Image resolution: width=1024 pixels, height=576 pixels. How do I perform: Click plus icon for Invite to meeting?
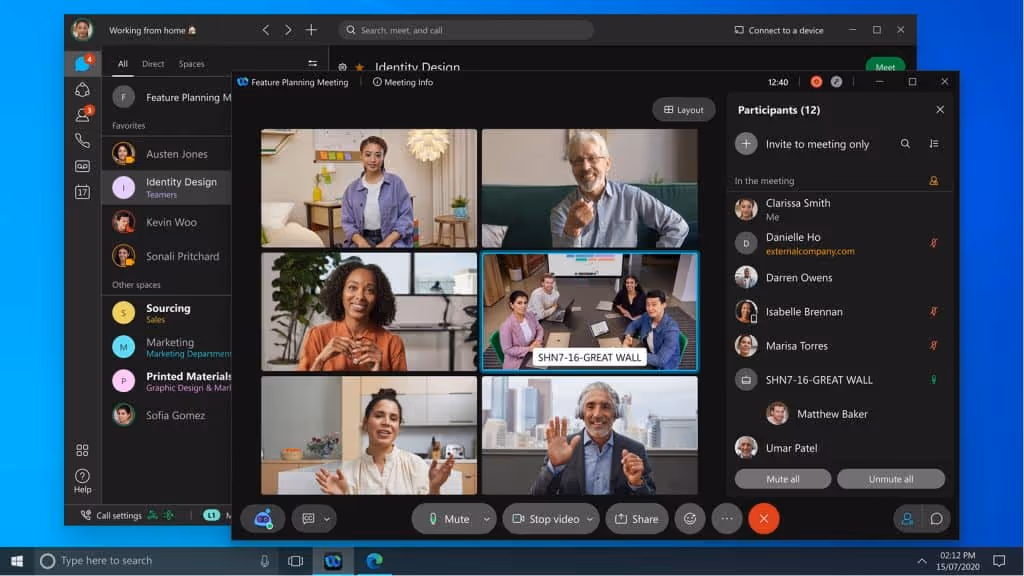[746, 144]
